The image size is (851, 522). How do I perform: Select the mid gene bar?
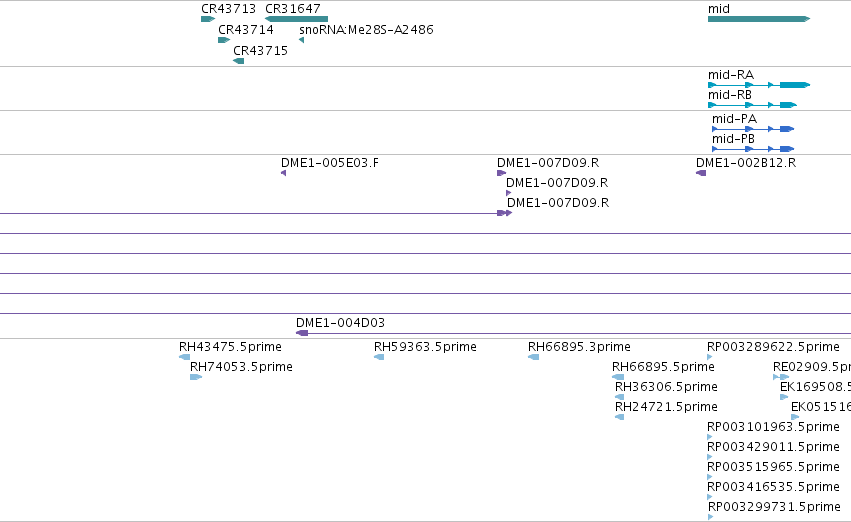tap(759, 19)
